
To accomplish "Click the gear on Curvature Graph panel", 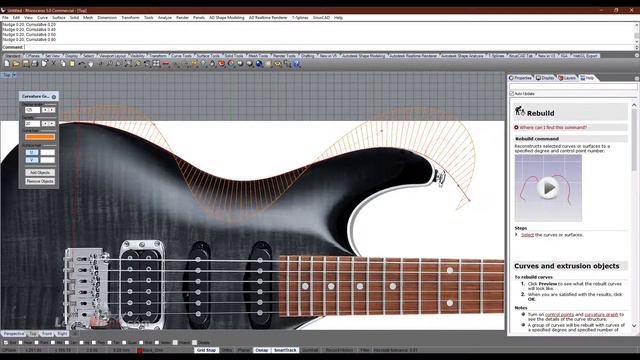I will click(x=54, y=97).
